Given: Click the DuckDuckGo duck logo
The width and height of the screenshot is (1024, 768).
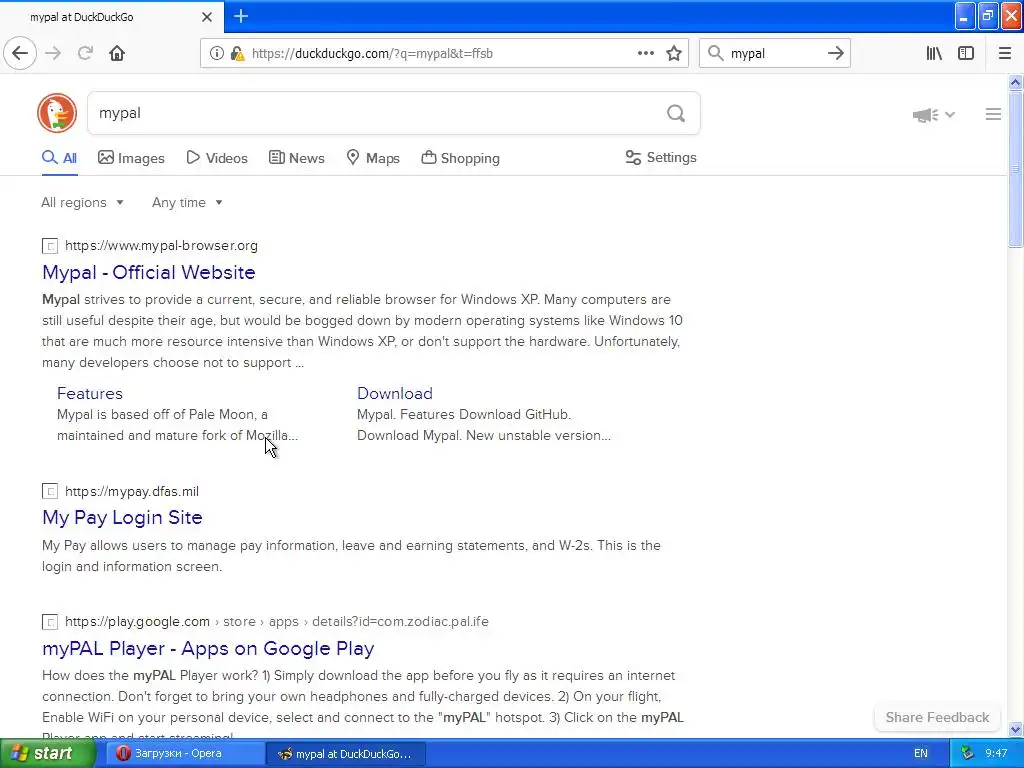Looking at the screenshot, I should click(x=57, y=113).
